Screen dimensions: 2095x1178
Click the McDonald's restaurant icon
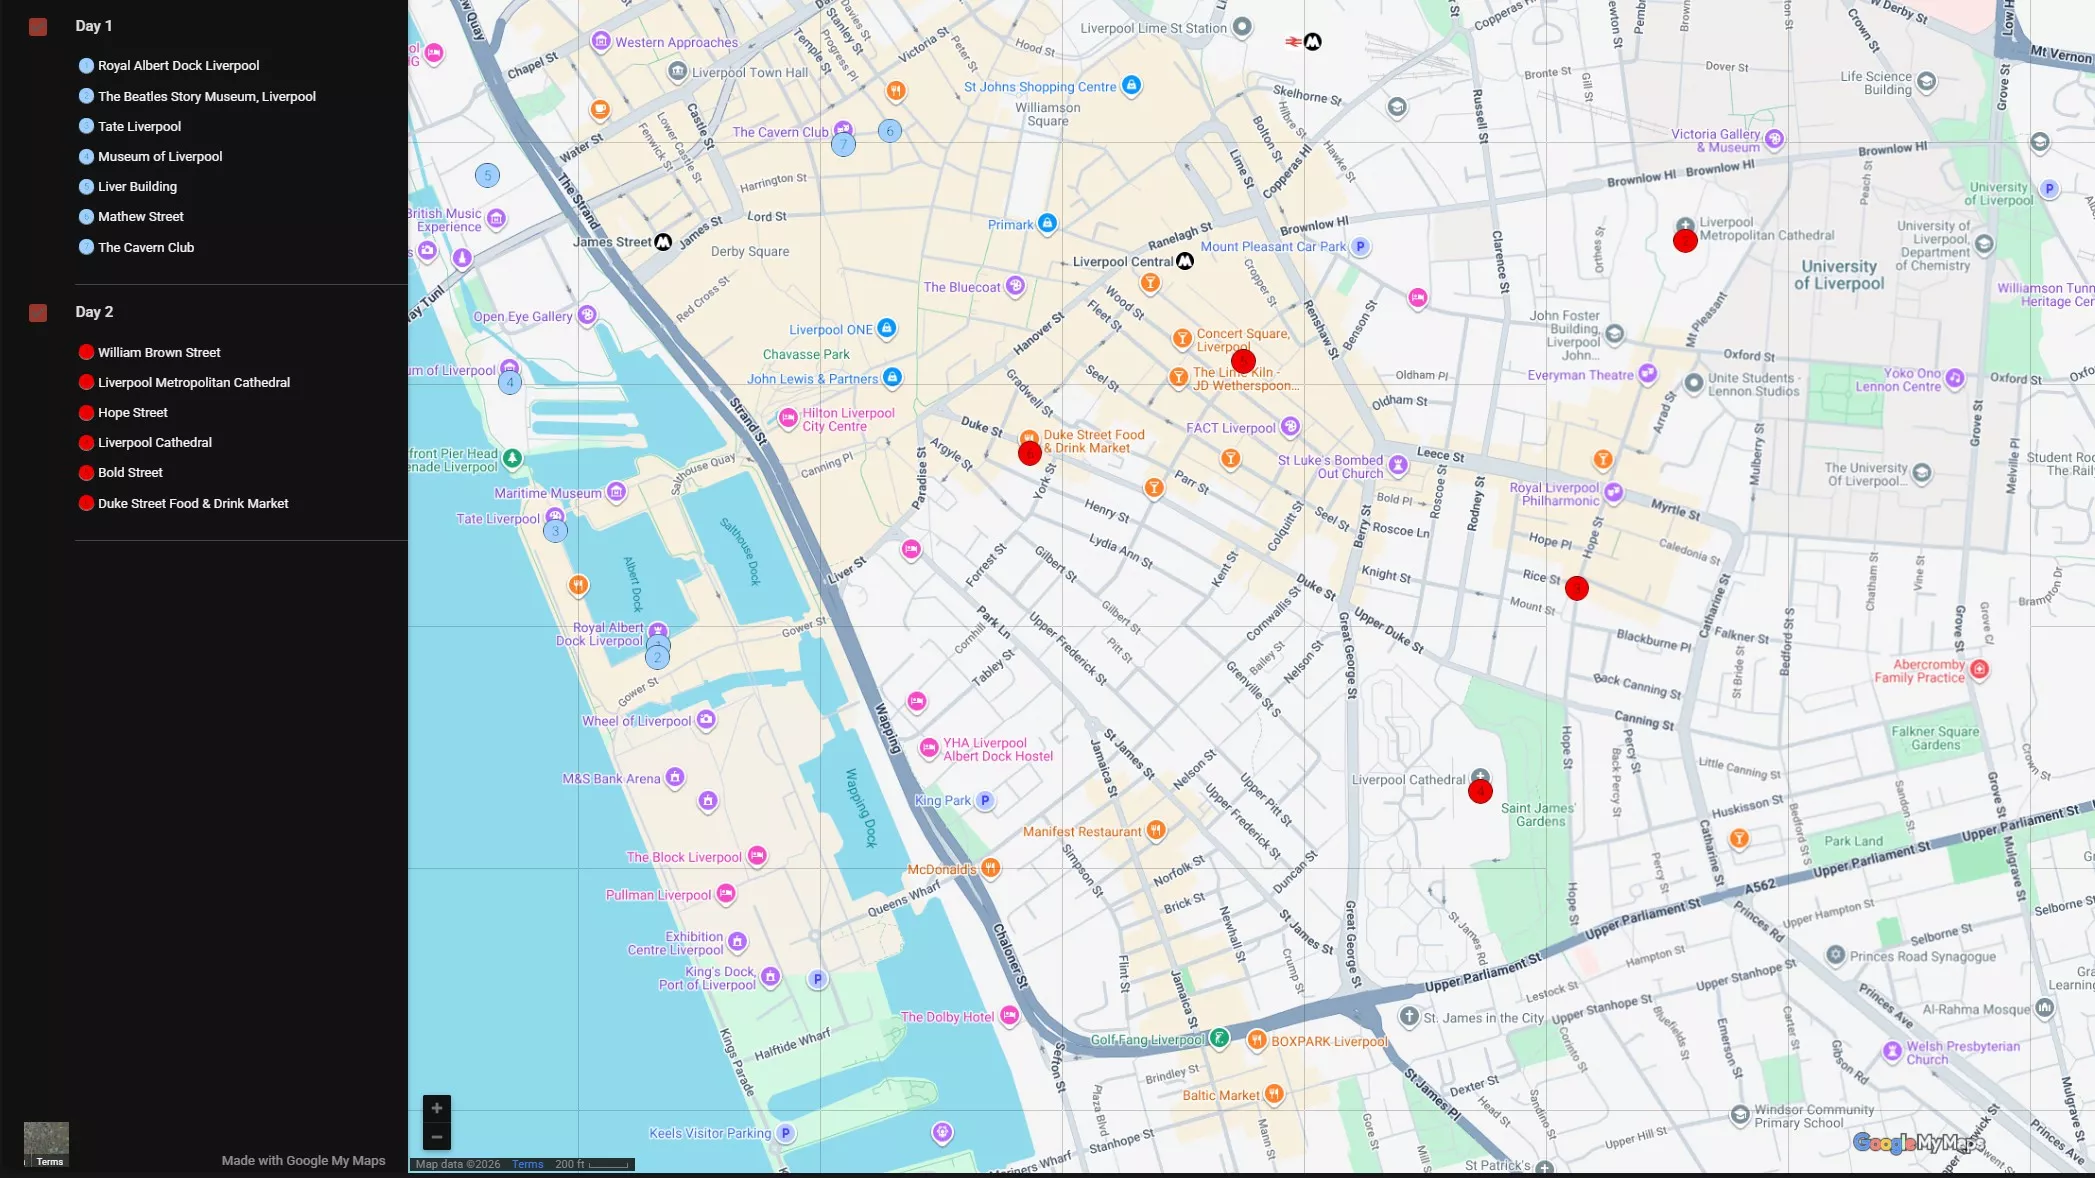(990, 867)
